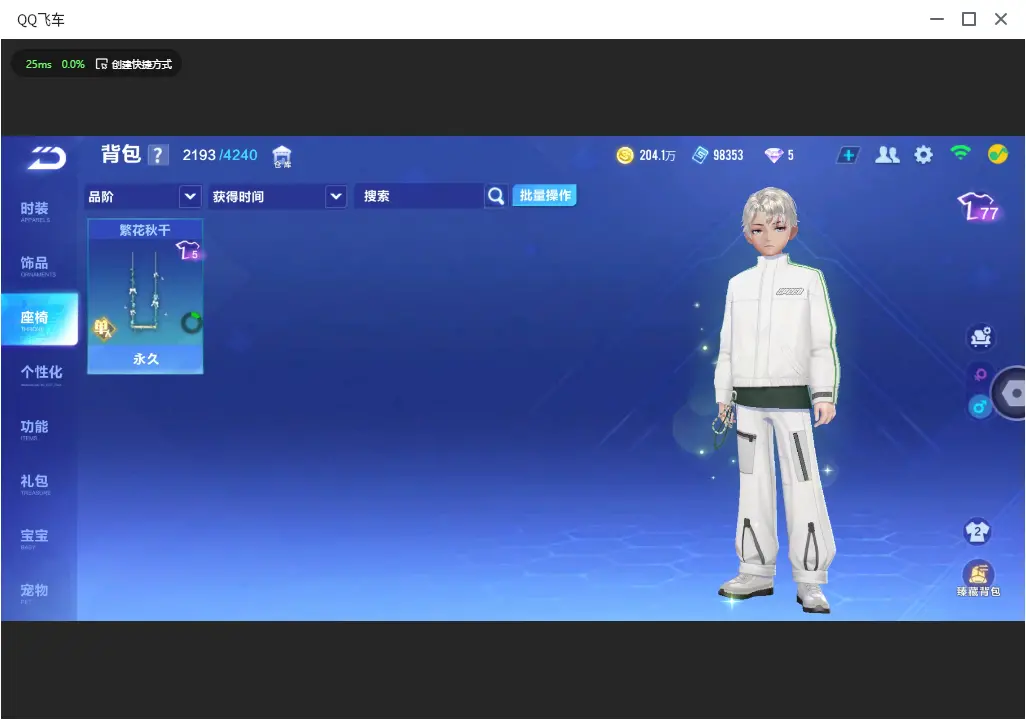
Task: Click the 创建快捷方式 shortcut icon
Action: pyautogui.click(x=101, y=64)
